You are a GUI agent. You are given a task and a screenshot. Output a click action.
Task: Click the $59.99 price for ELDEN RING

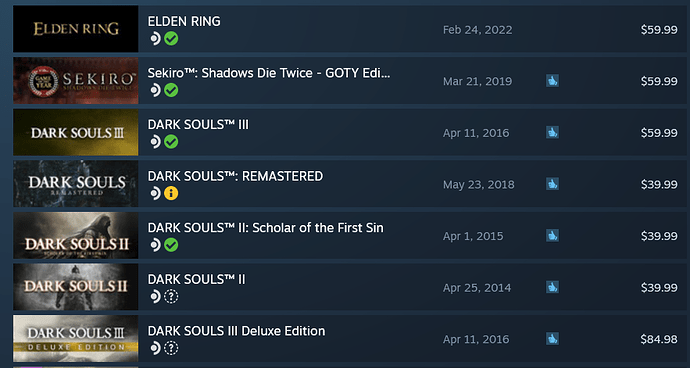[659, 30]
